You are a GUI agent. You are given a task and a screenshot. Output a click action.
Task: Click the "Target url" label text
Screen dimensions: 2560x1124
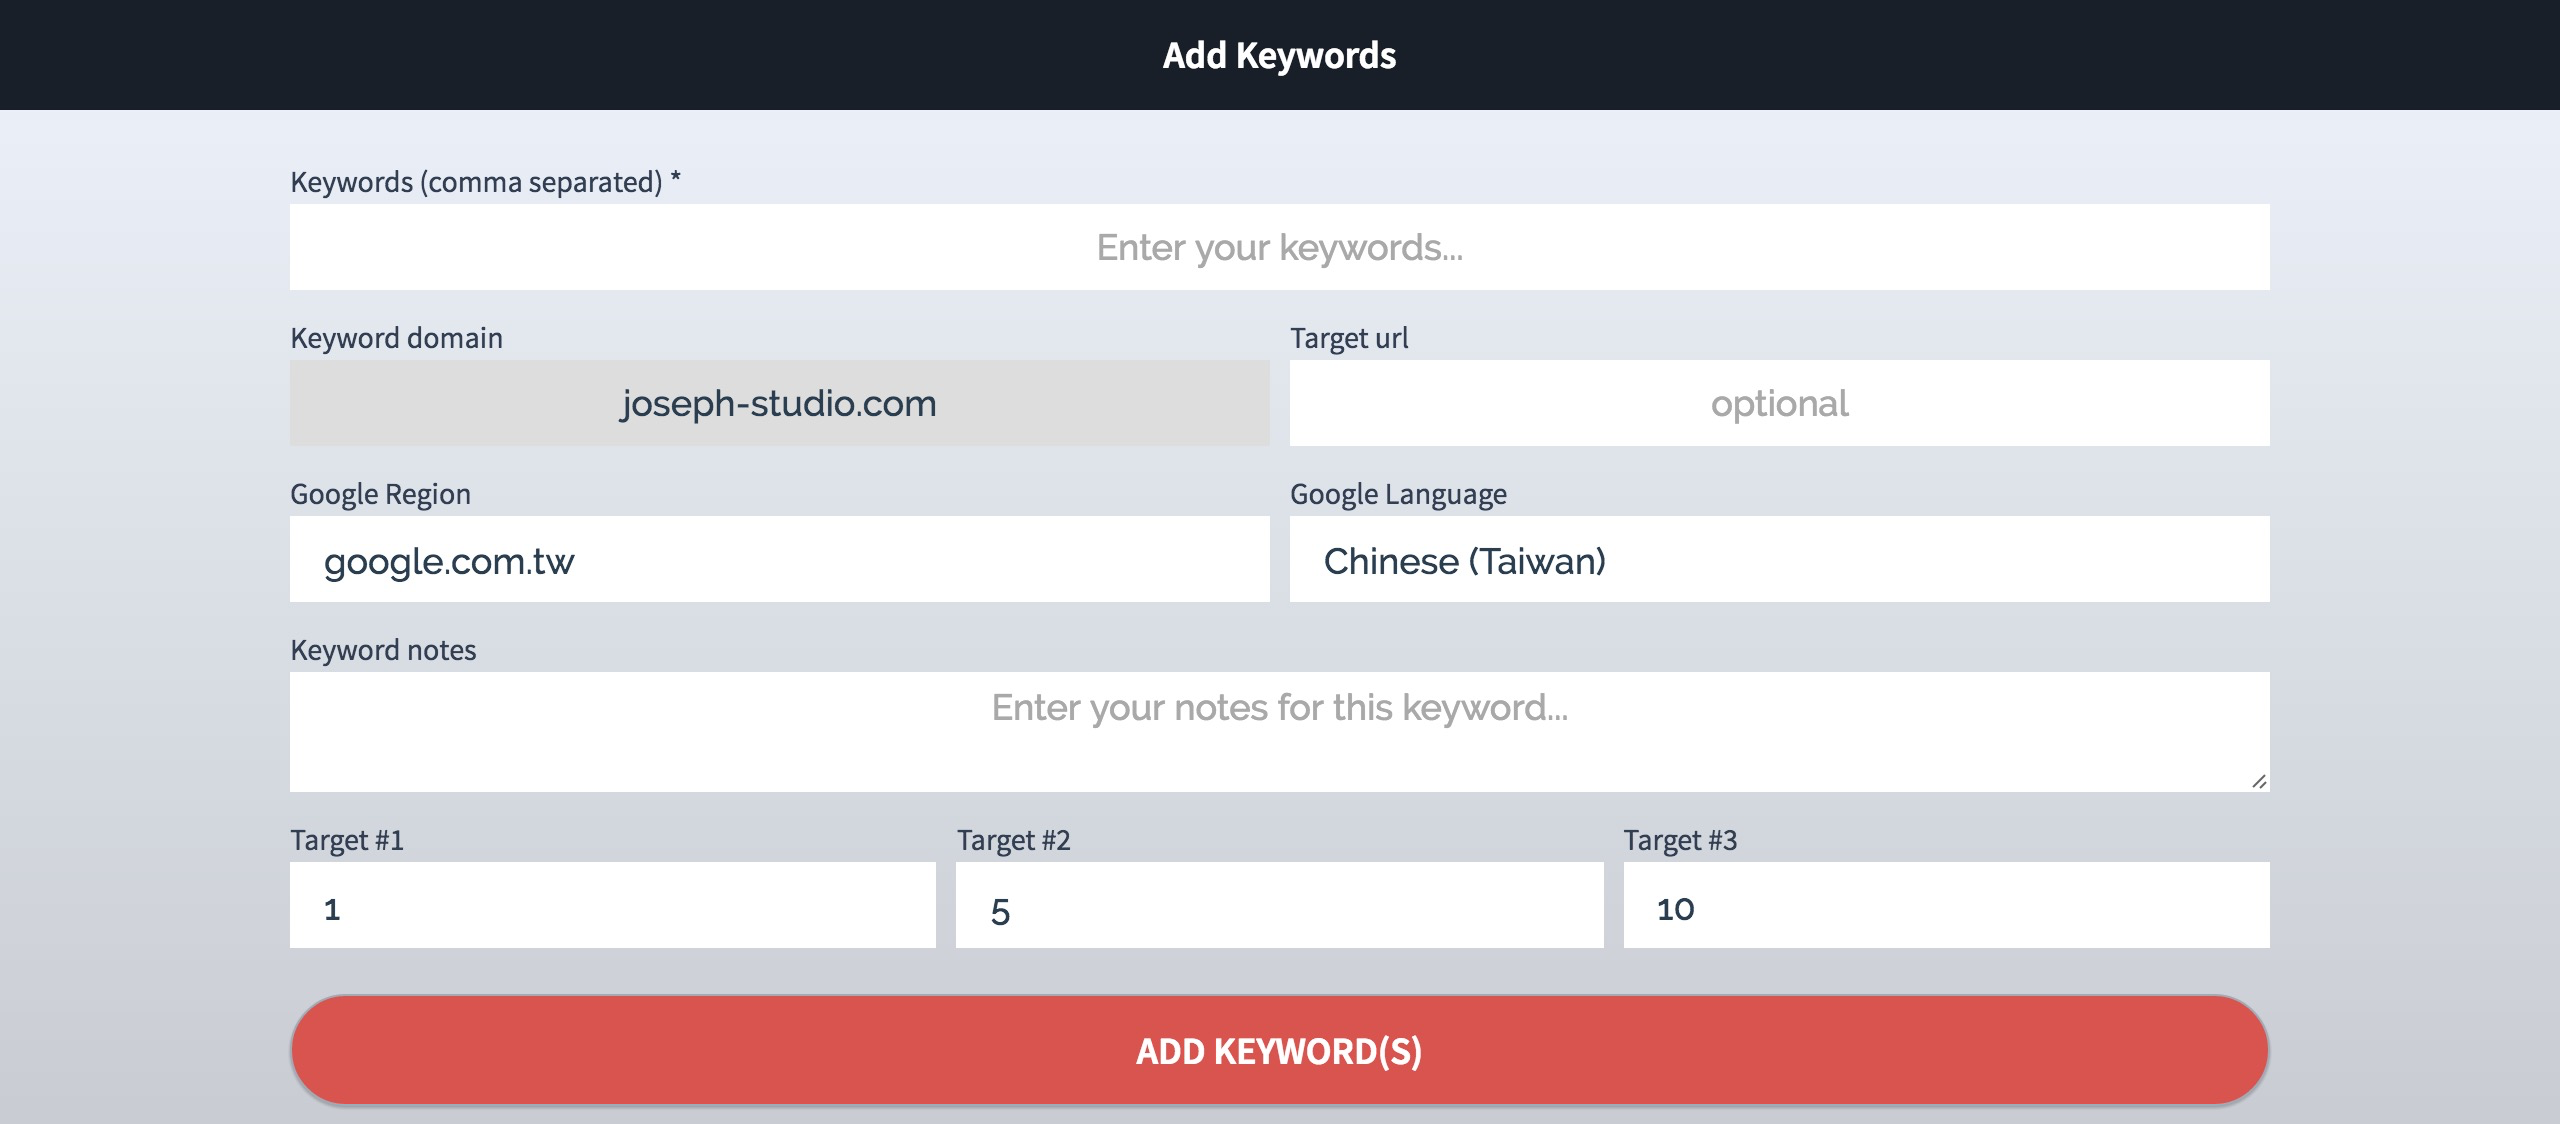coord(1349,338)
